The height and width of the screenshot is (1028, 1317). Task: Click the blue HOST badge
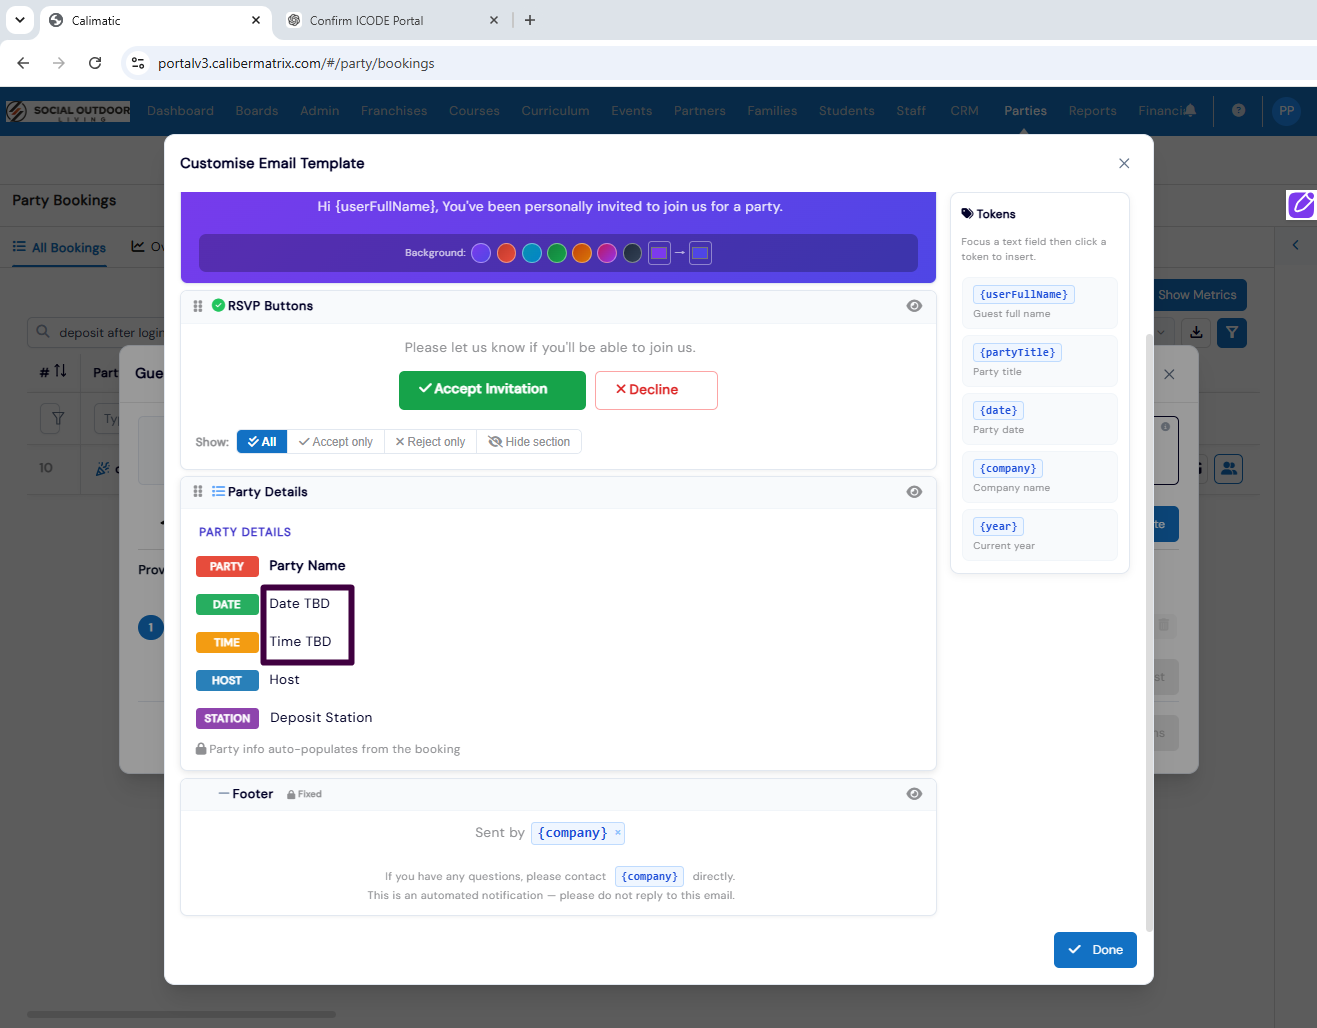click(x=227, y=681)
